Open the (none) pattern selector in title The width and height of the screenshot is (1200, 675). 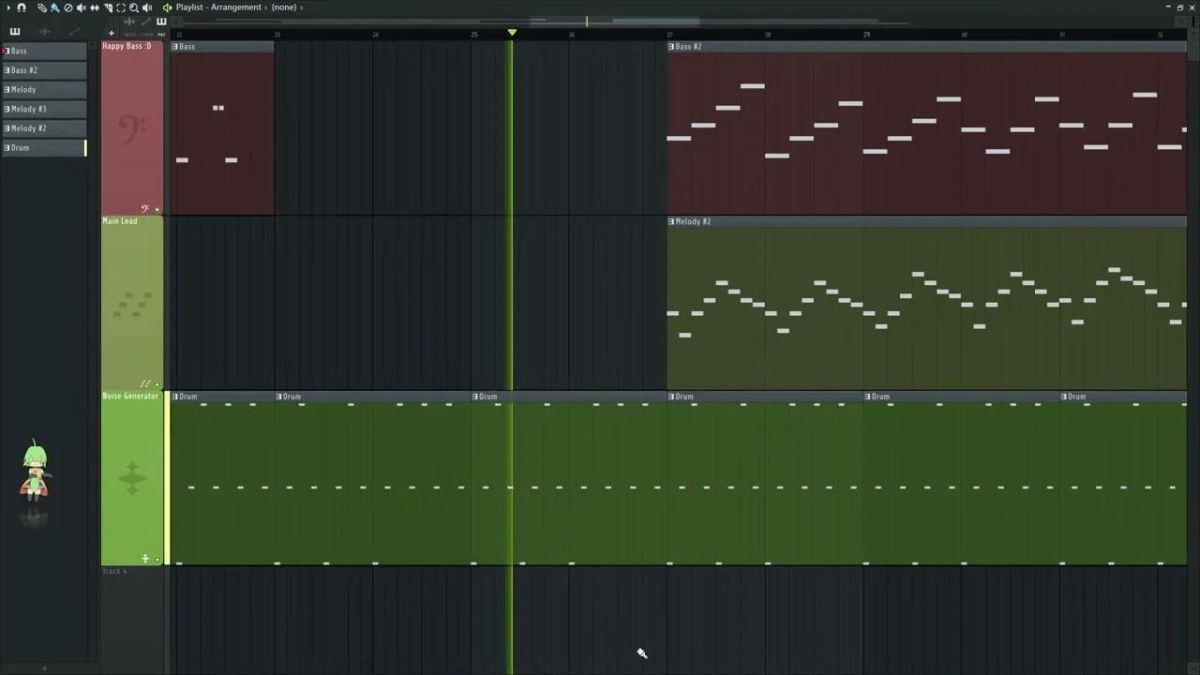point(284,7)
